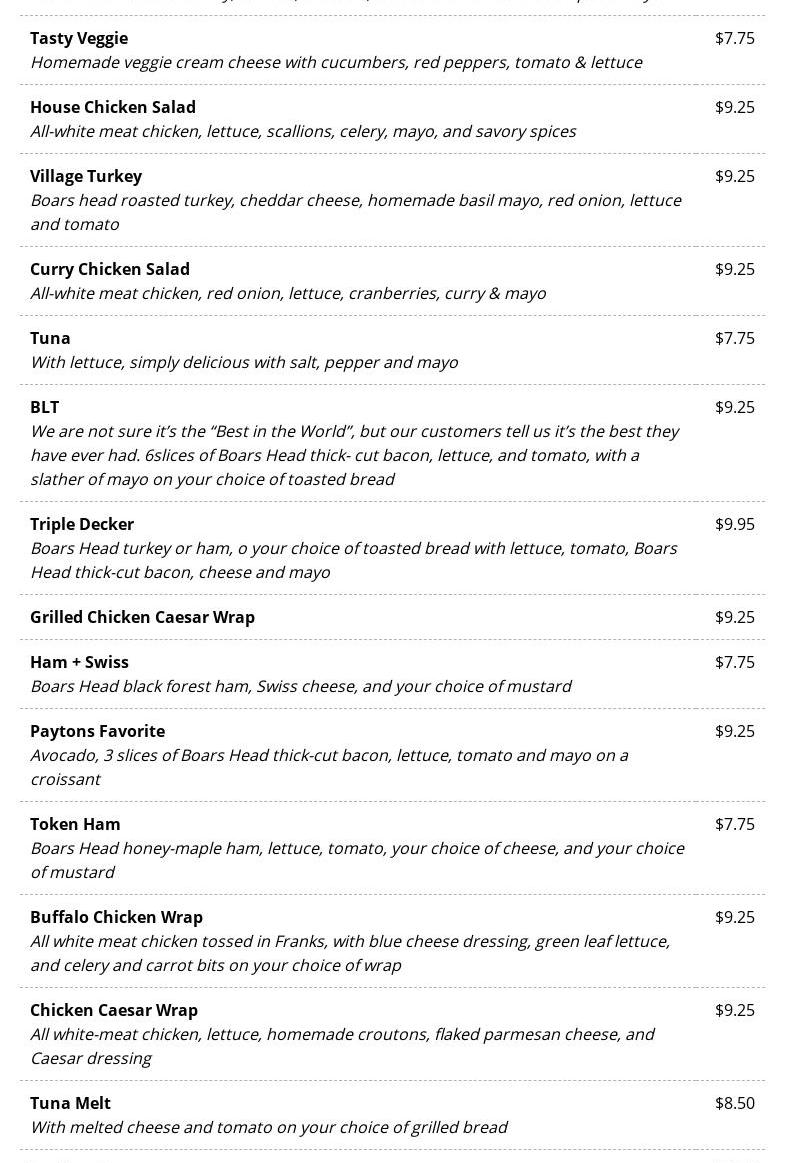Select the Paytons Favorite heading
The height and width of the screenshot is (1163, 785).
pyautogui.click(x=97, y=731)
